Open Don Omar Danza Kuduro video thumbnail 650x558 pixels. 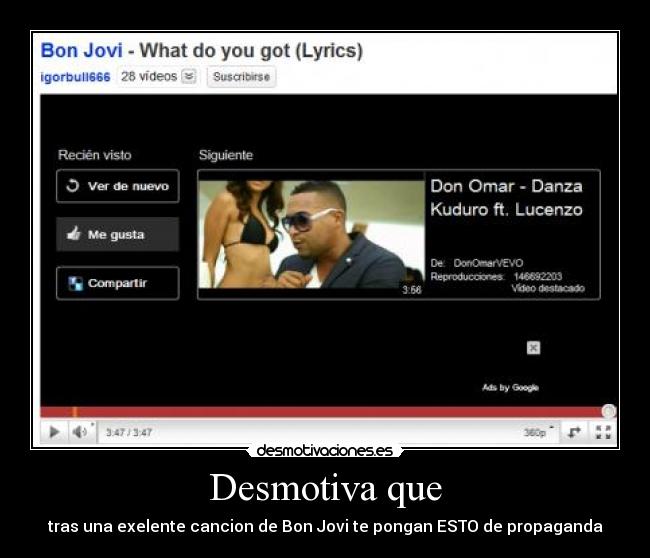(312, 234)
